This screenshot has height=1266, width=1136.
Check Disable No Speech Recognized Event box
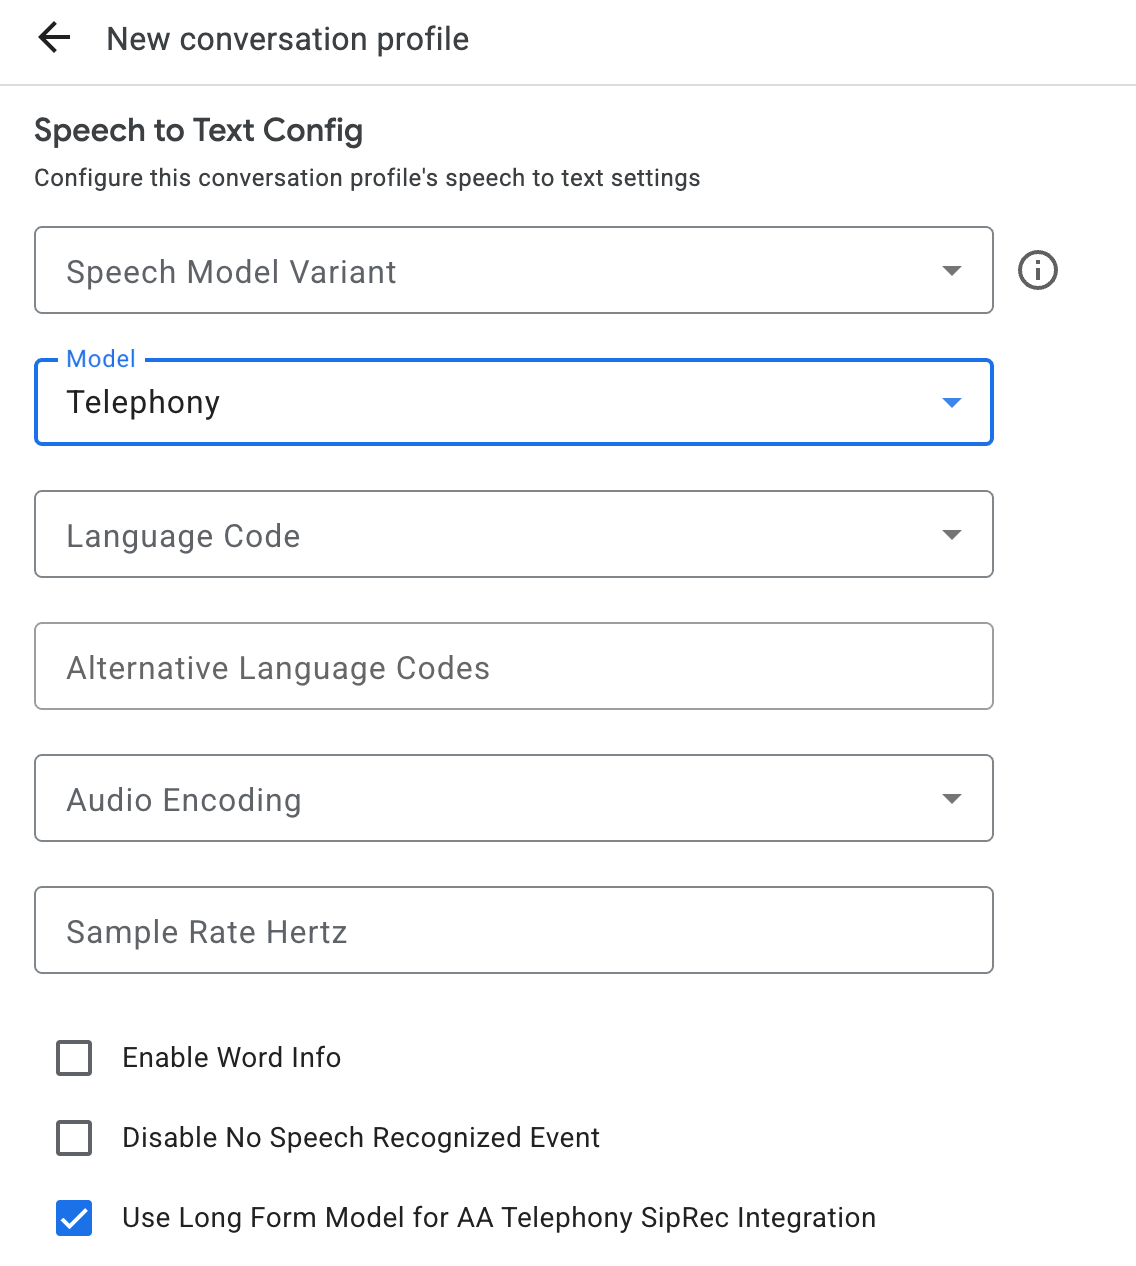click(74, 1138)
